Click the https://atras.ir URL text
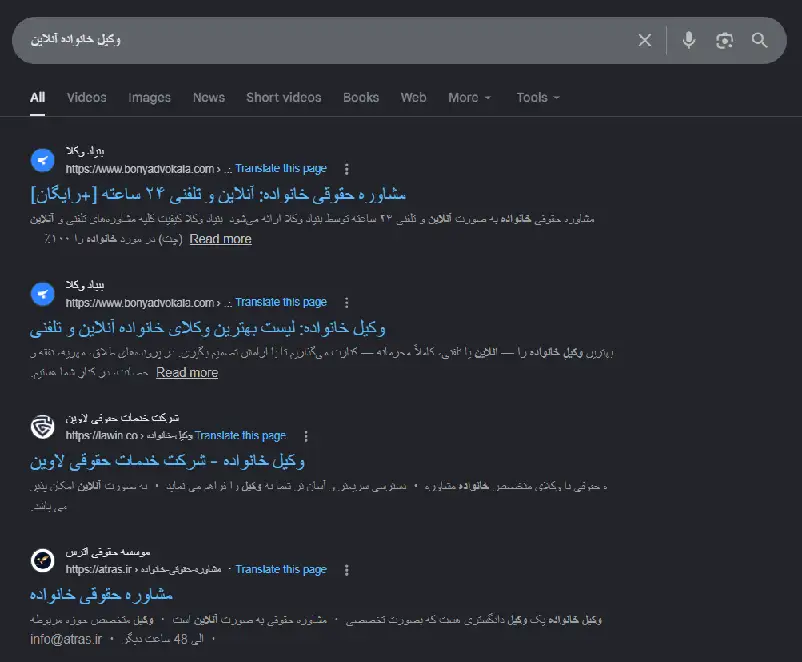 click(98, 570)
